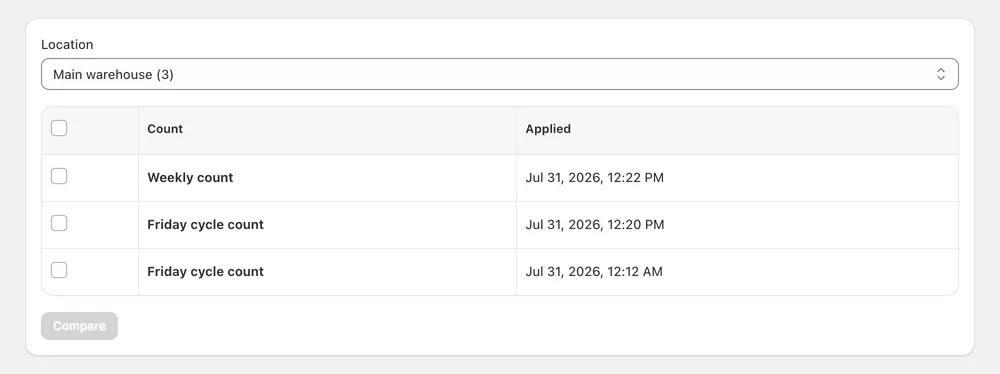Open the Main warehouse (3) location dropdown
The width and height of the screenshot is (1000, 374).
499,74
